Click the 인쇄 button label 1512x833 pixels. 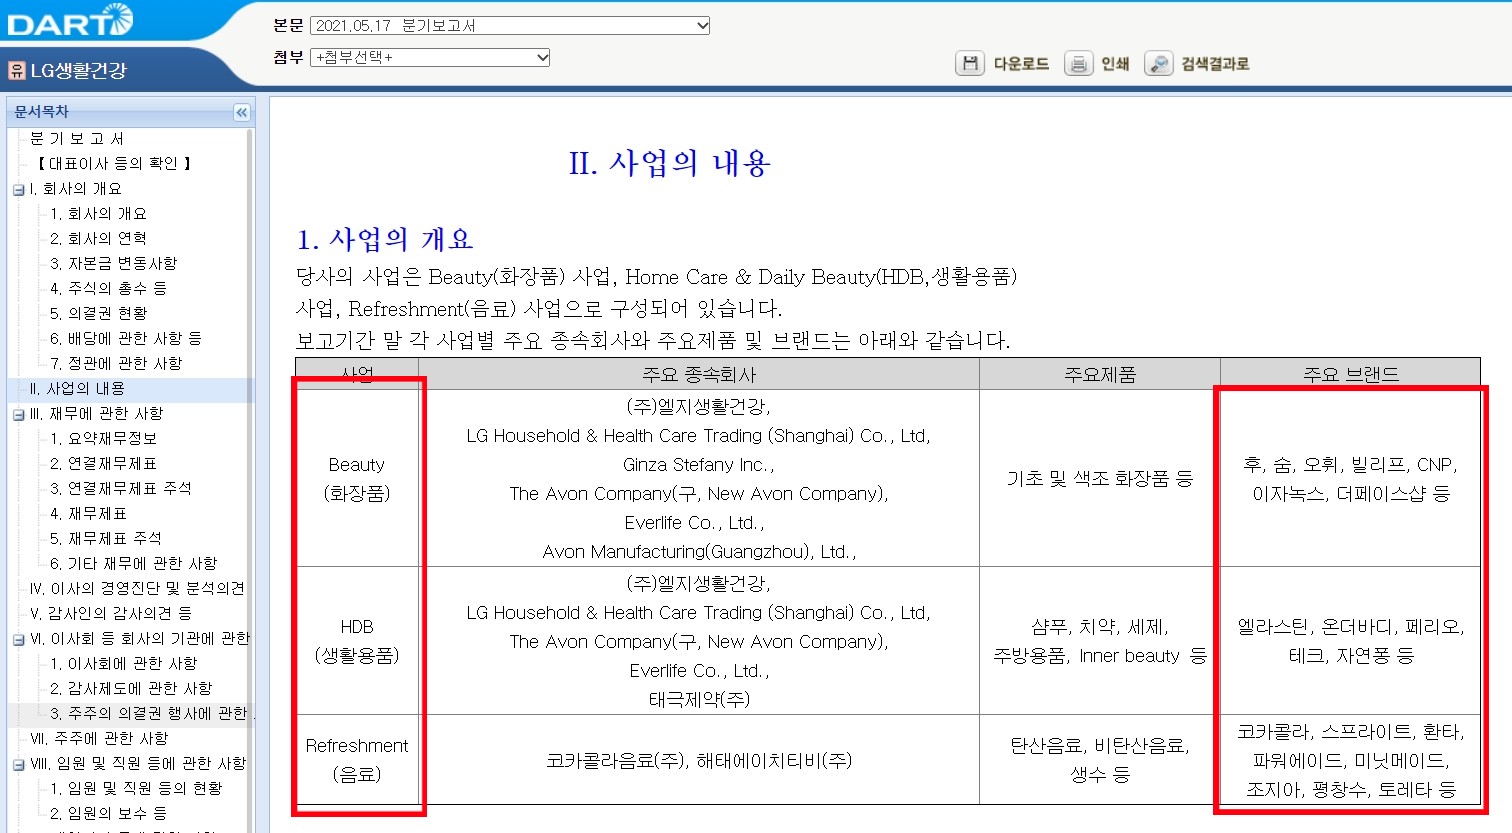1115,64
